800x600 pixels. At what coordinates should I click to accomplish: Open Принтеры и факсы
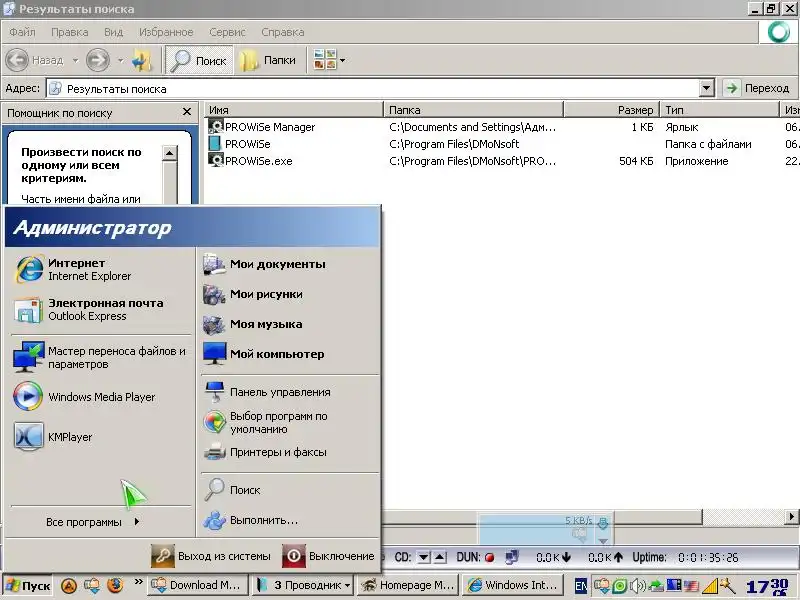(290, 452)
